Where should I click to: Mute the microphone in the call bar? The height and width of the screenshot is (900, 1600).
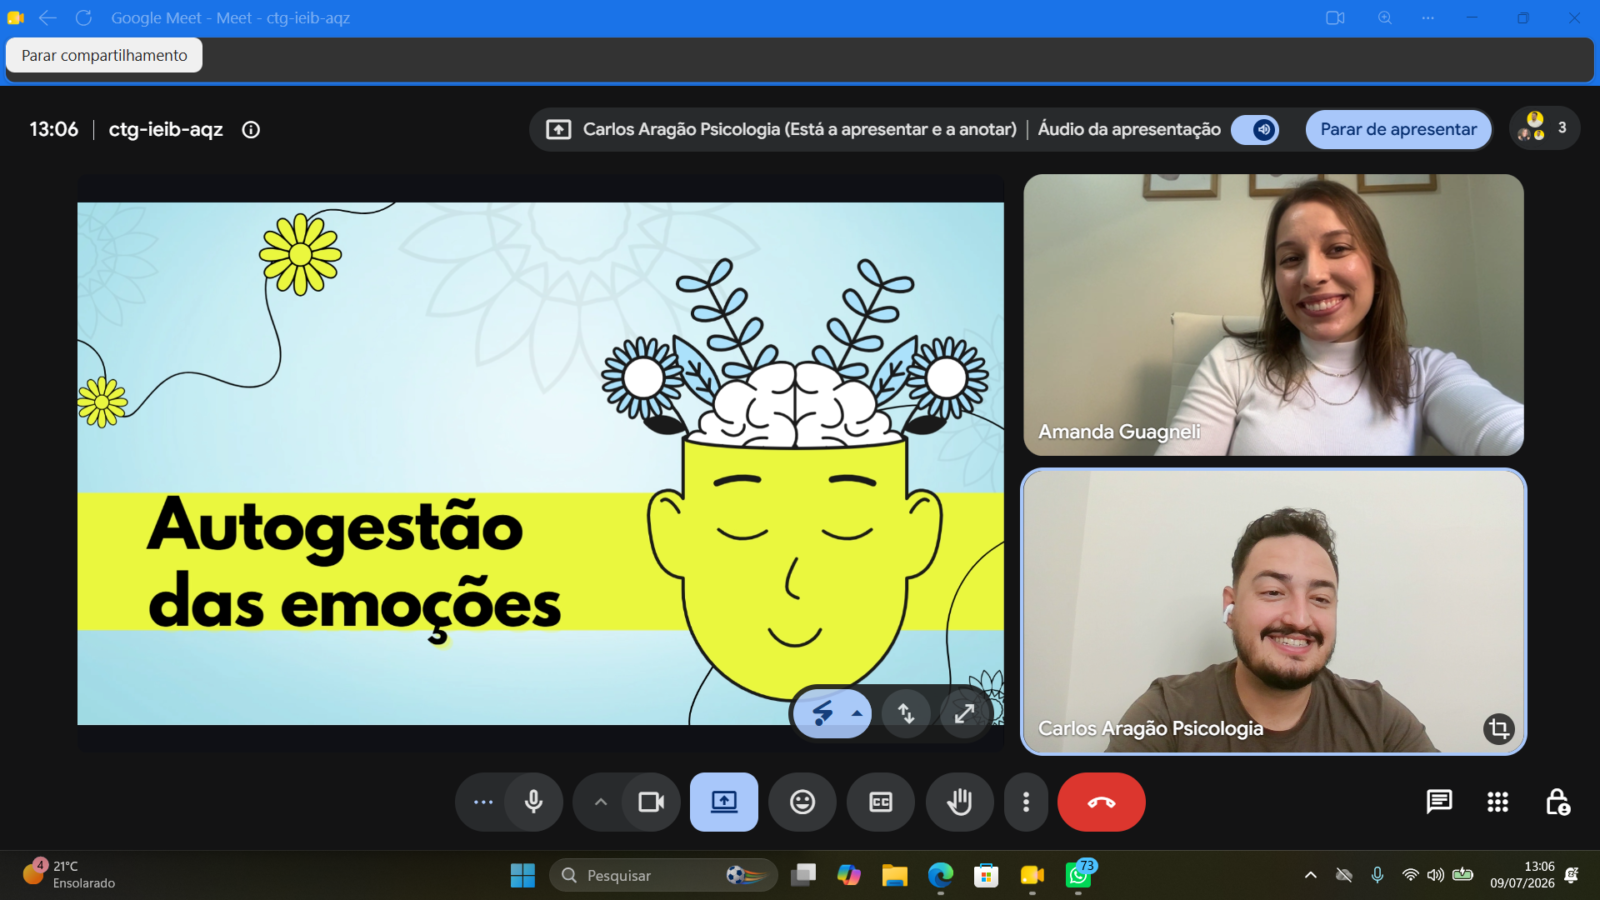pos(533,802)
